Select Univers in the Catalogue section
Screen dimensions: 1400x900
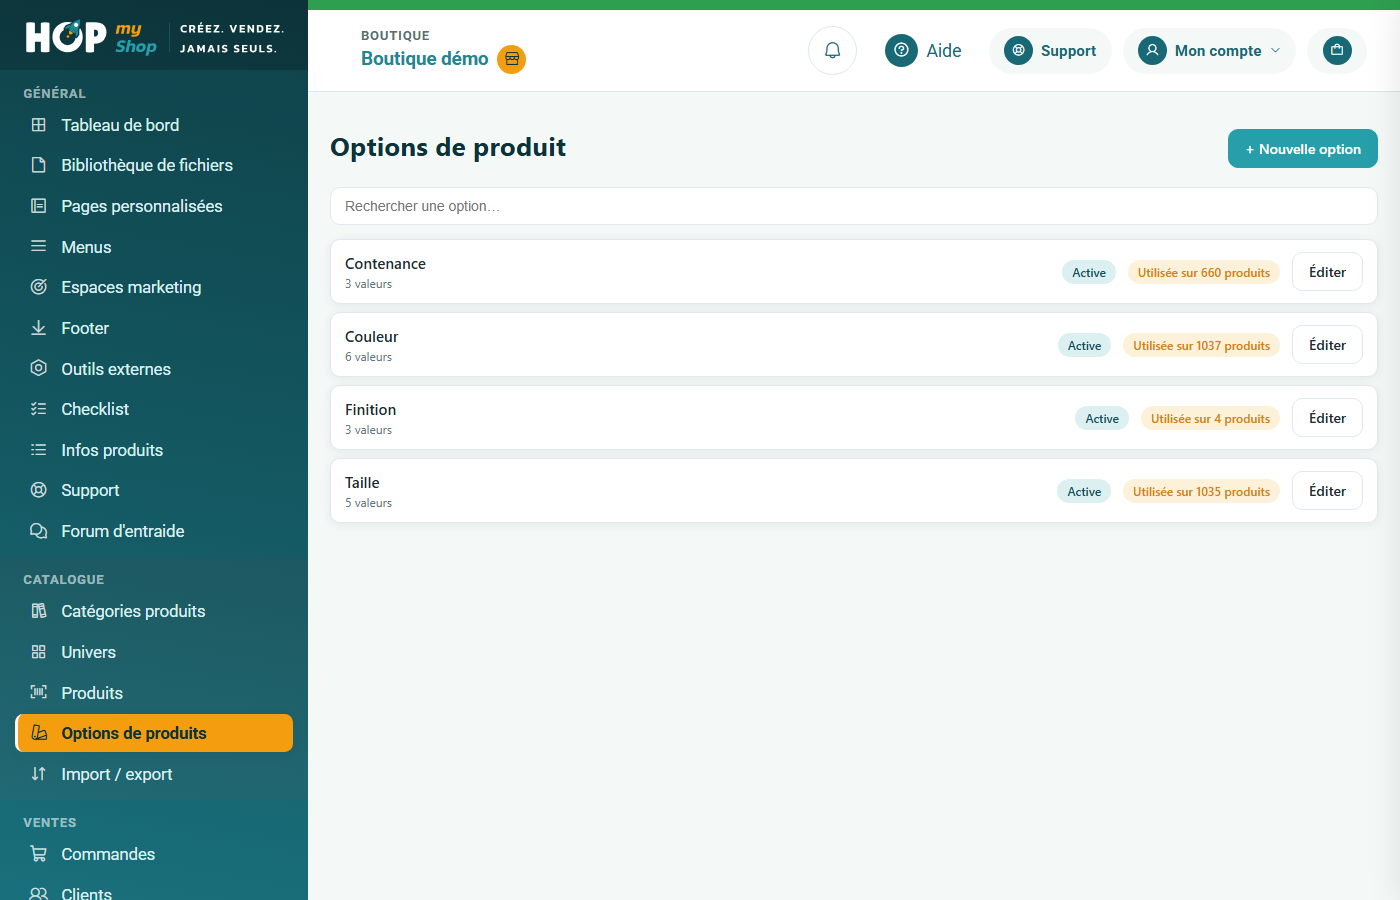[154, 652]
